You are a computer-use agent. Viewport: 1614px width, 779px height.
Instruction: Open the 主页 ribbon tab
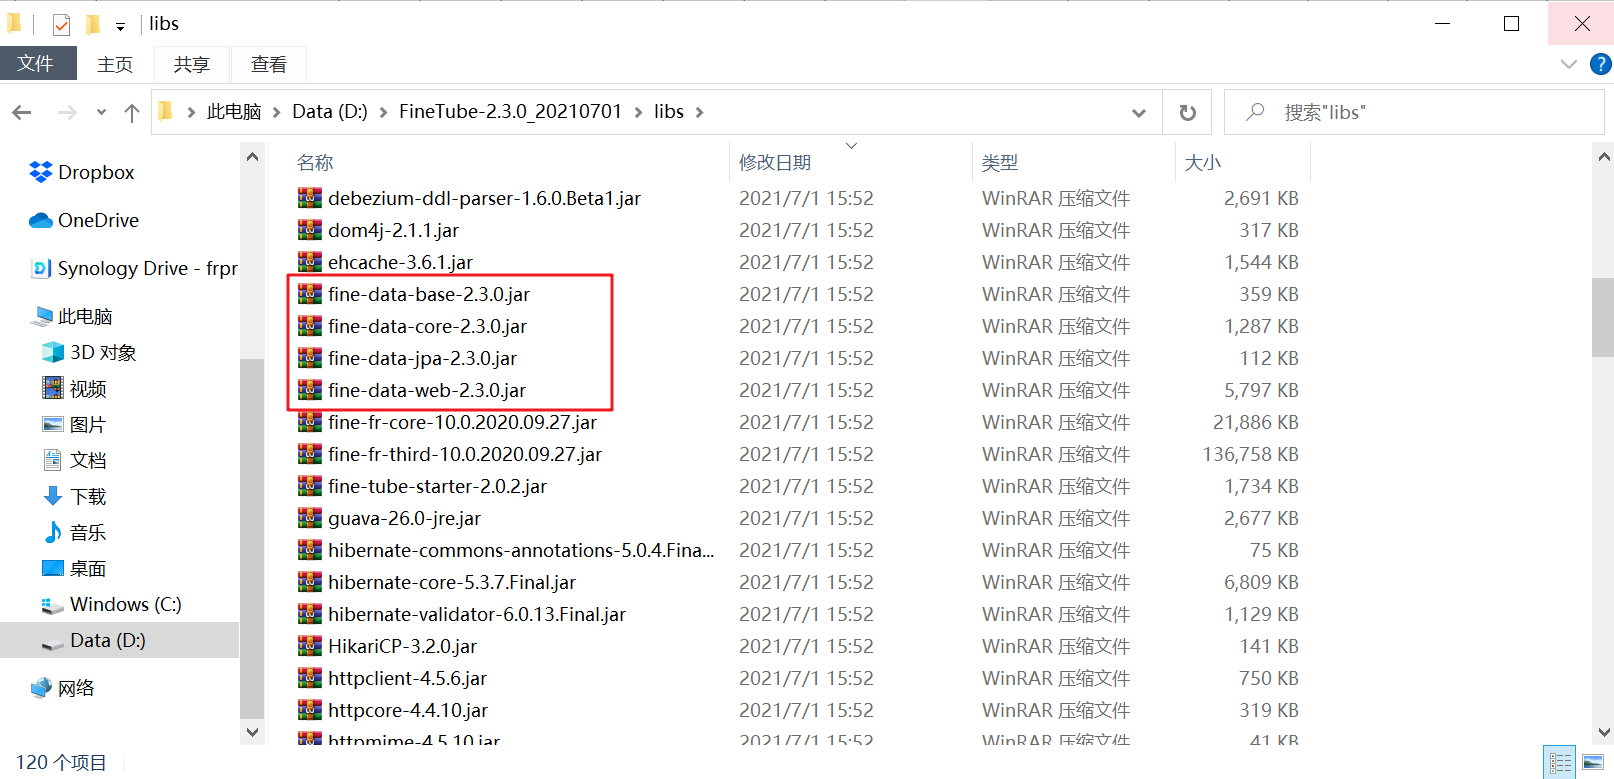(115, 64)
